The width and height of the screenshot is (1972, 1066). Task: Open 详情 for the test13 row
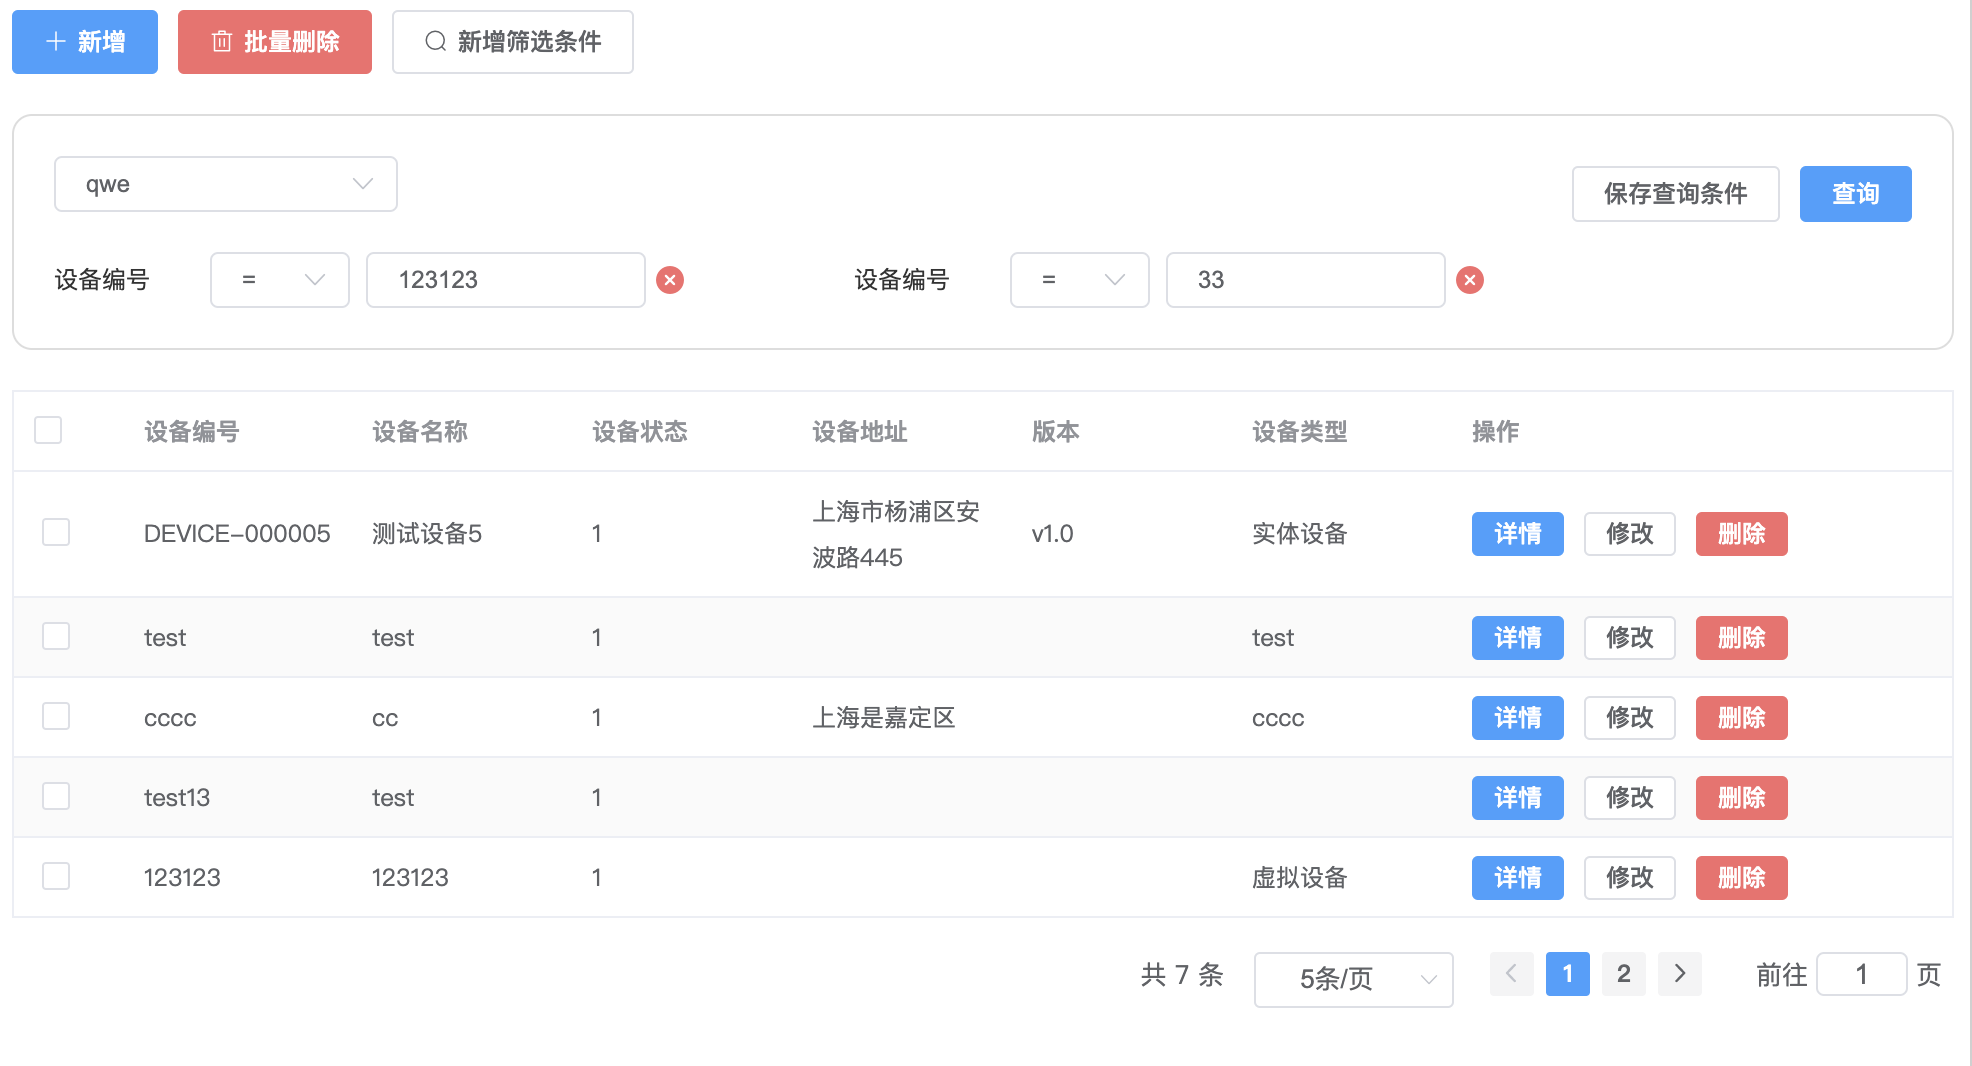click(x=1518, y=798)
